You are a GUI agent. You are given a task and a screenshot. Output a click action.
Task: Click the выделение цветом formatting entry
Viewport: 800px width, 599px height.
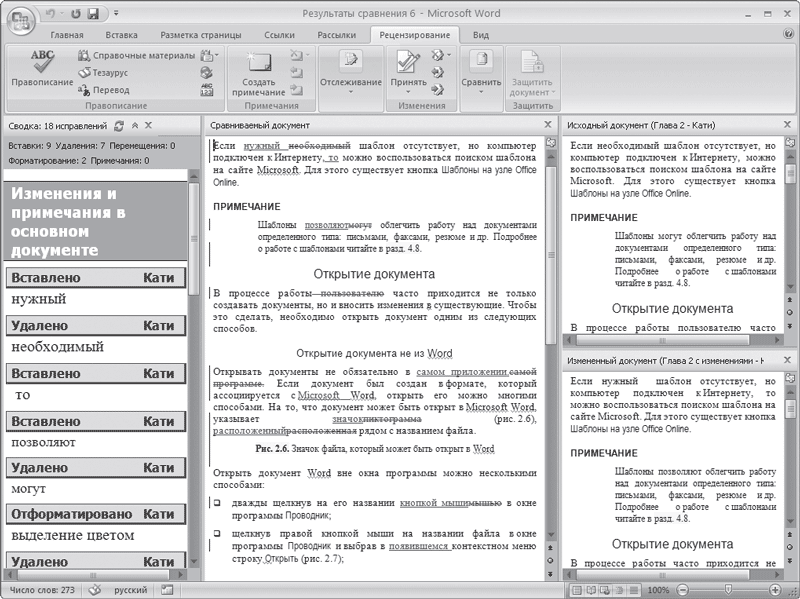click(72, 535)
